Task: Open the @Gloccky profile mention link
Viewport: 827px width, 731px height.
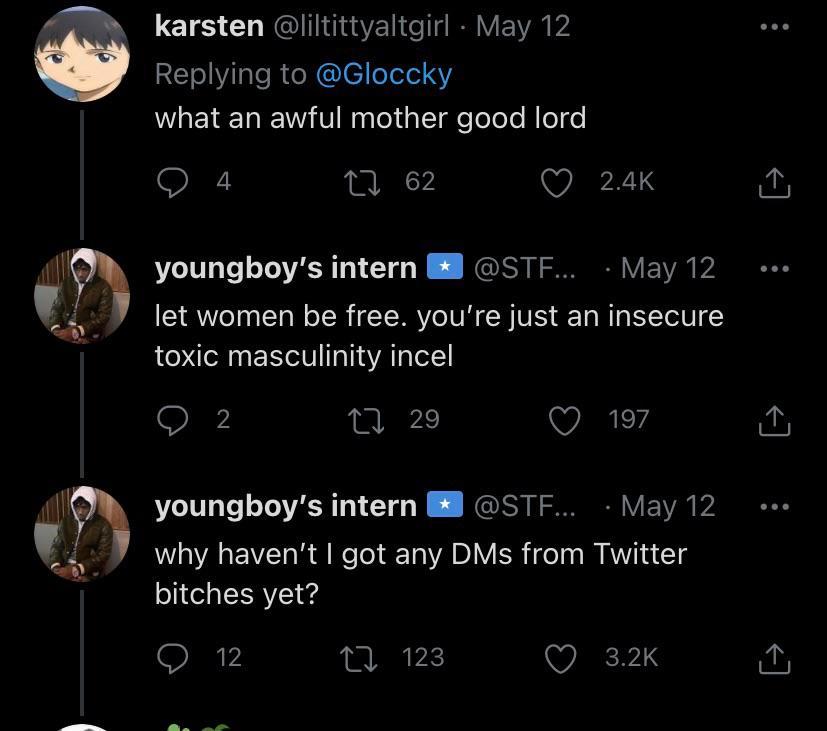Action: tap(383, 74)
